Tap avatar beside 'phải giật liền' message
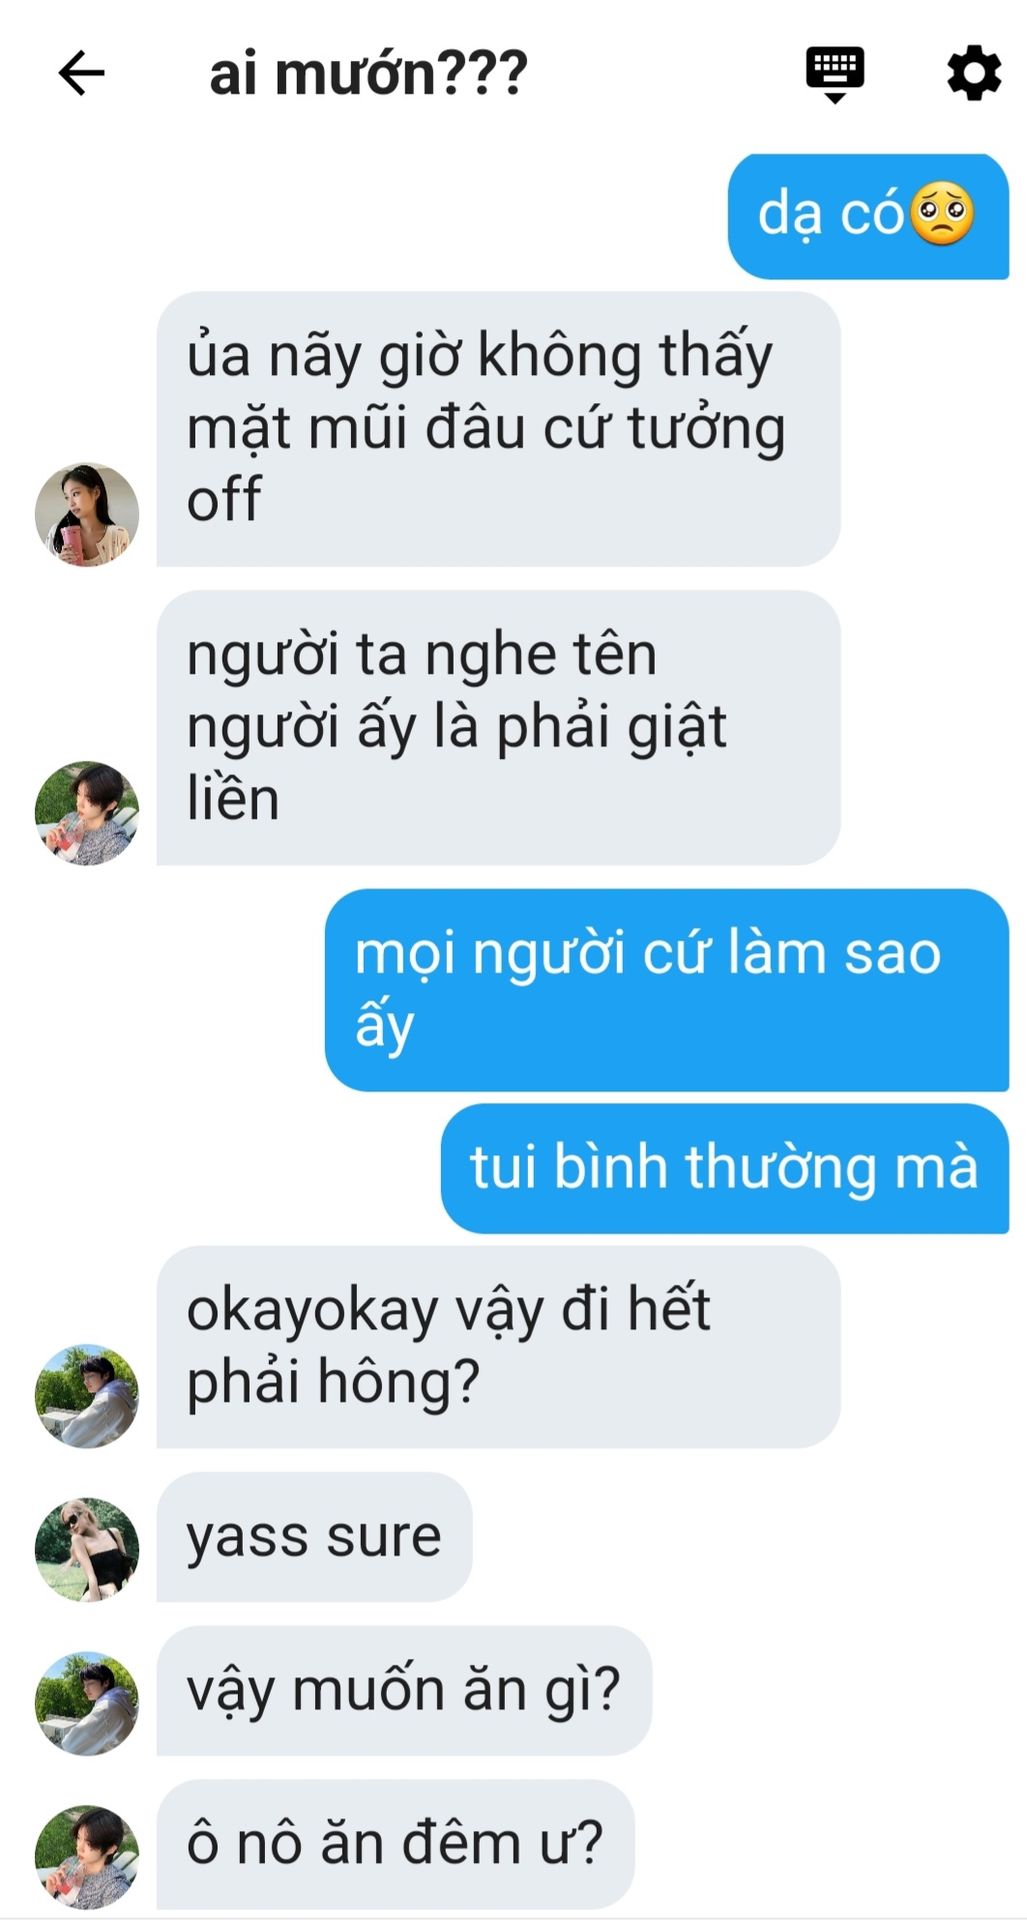The image size is (1027, 1920). (87, 813)
